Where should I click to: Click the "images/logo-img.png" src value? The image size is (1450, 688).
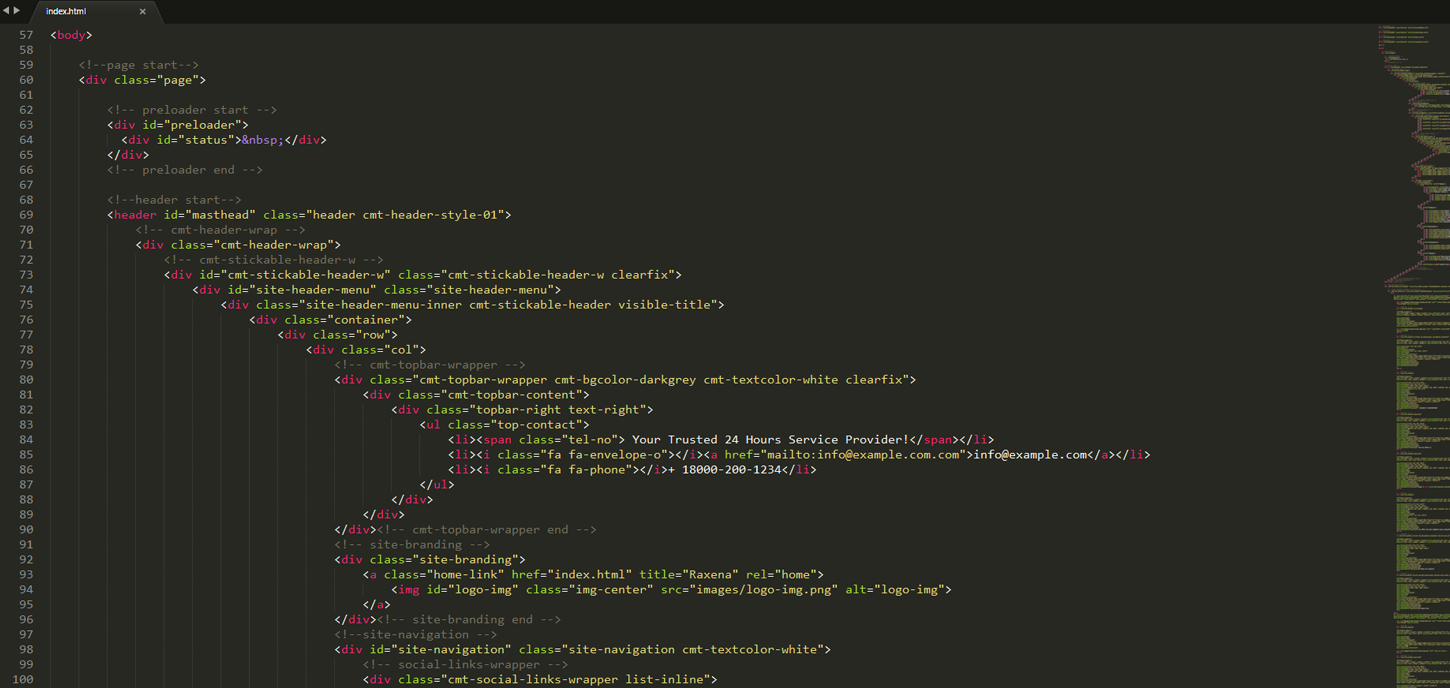[763, 590]
